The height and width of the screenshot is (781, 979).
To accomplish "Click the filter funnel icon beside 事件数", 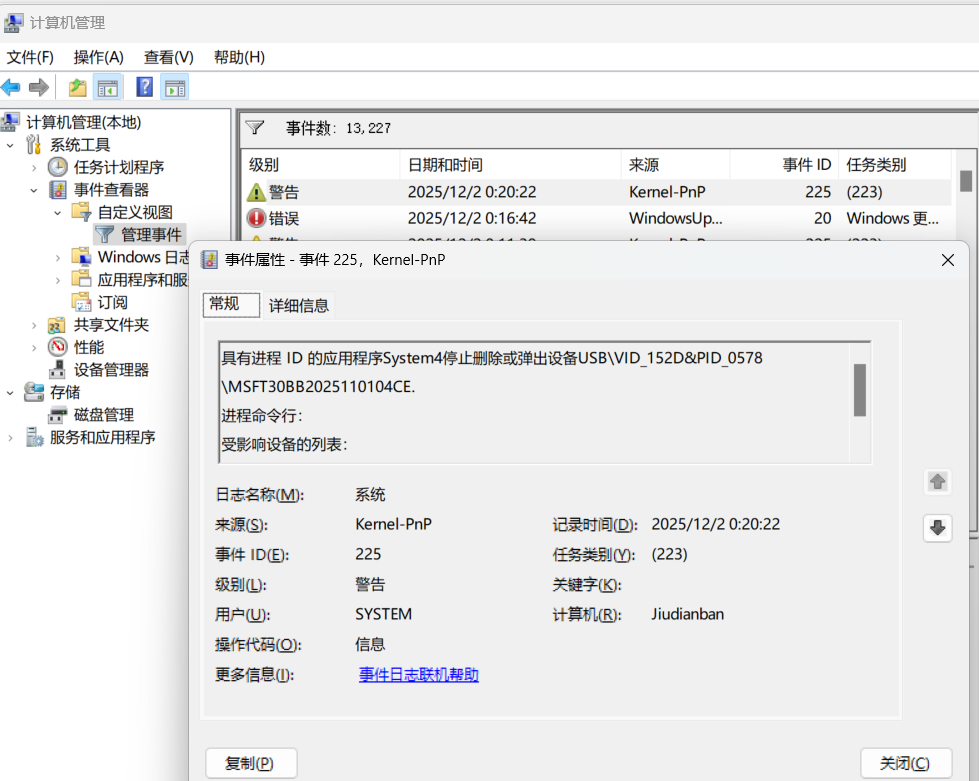I will 255,128.
